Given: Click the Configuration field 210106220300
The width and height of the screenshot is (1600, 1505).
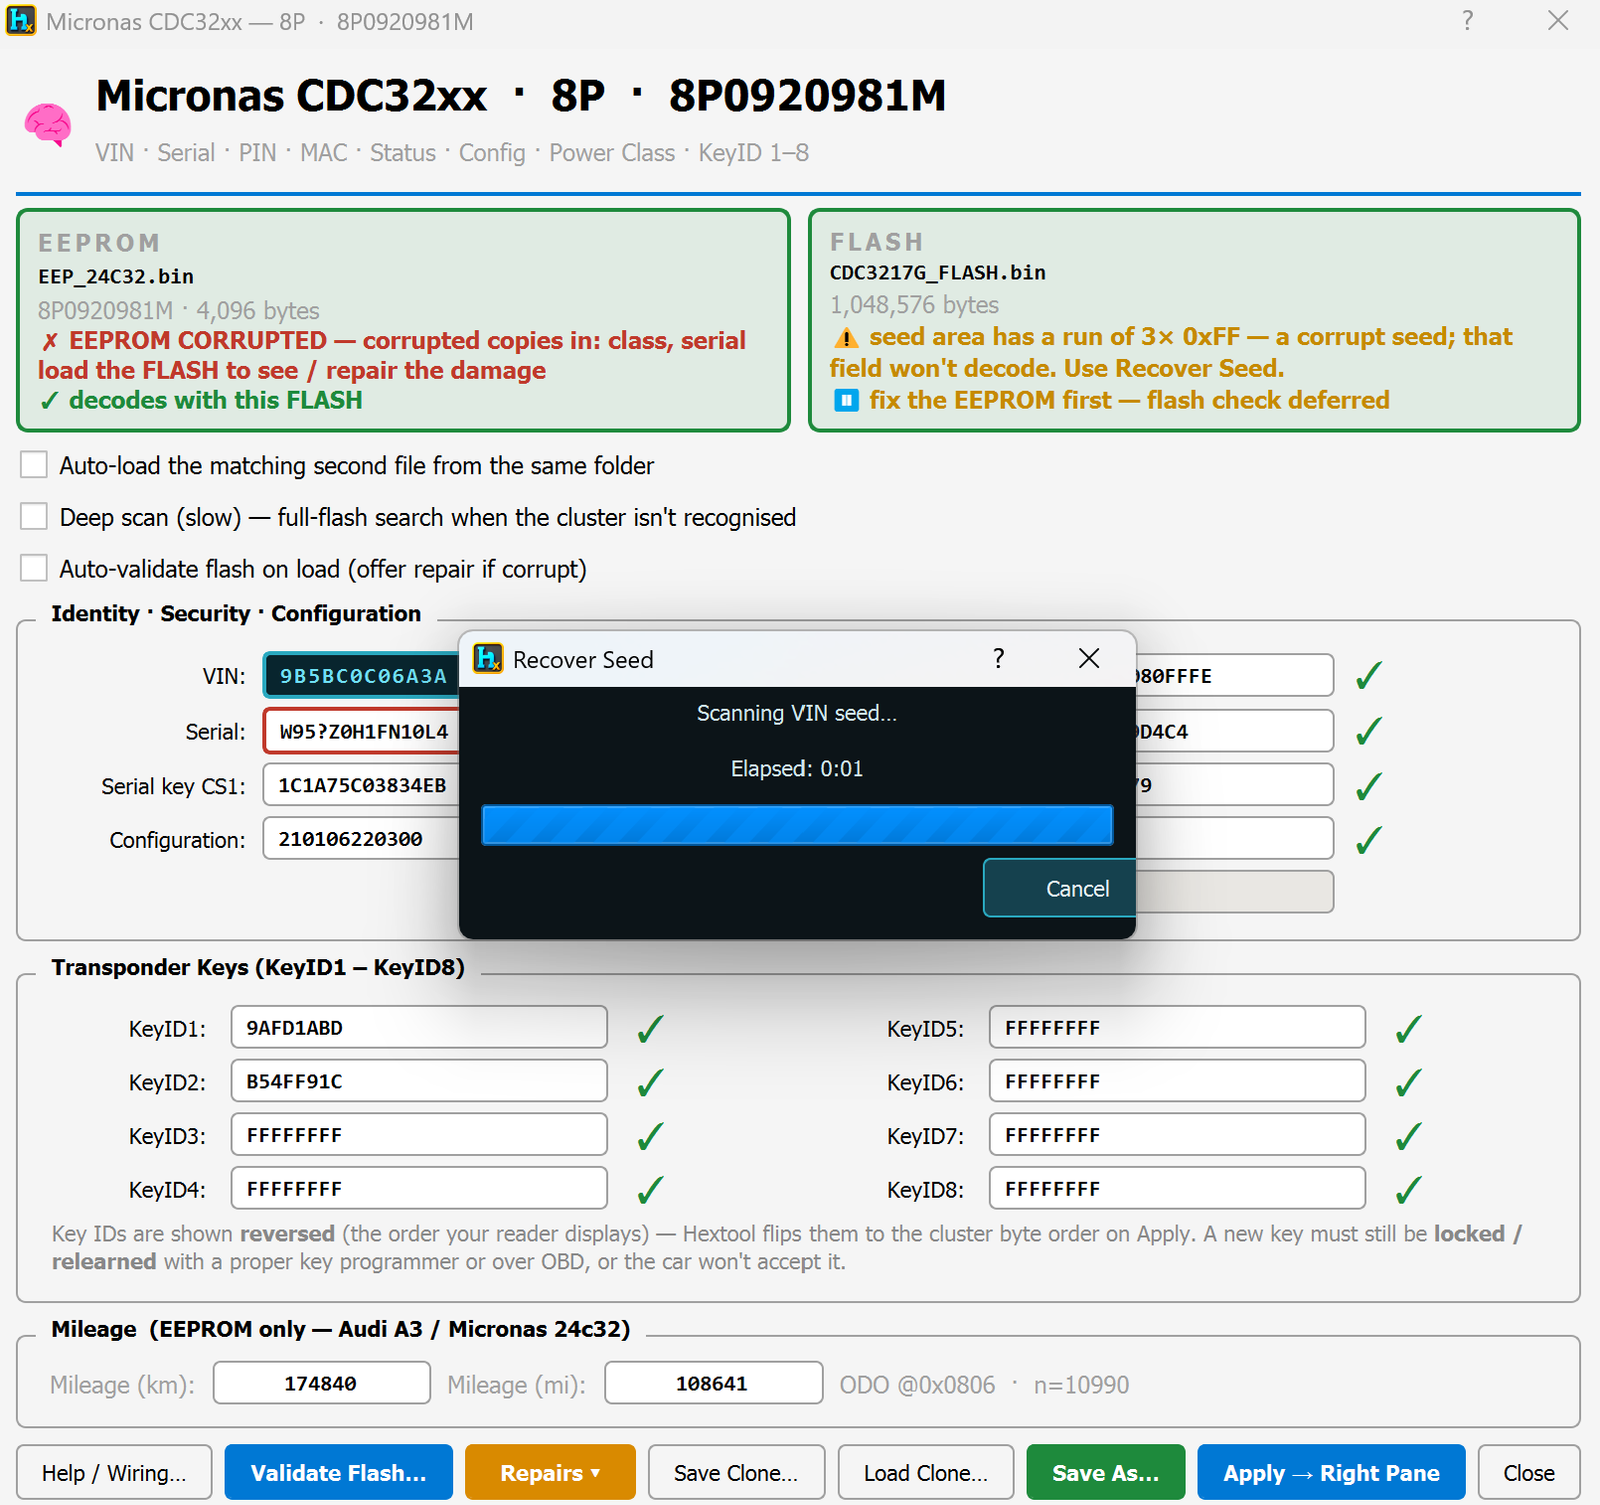Looking at the screenshot, I should coord(362,839).
